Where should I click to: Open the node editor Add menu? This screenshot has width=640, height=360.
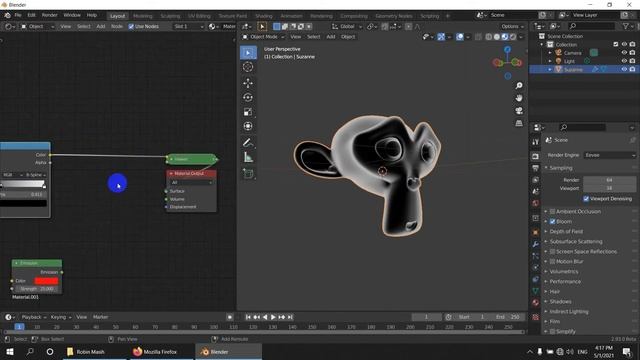[x=101, y=27]
